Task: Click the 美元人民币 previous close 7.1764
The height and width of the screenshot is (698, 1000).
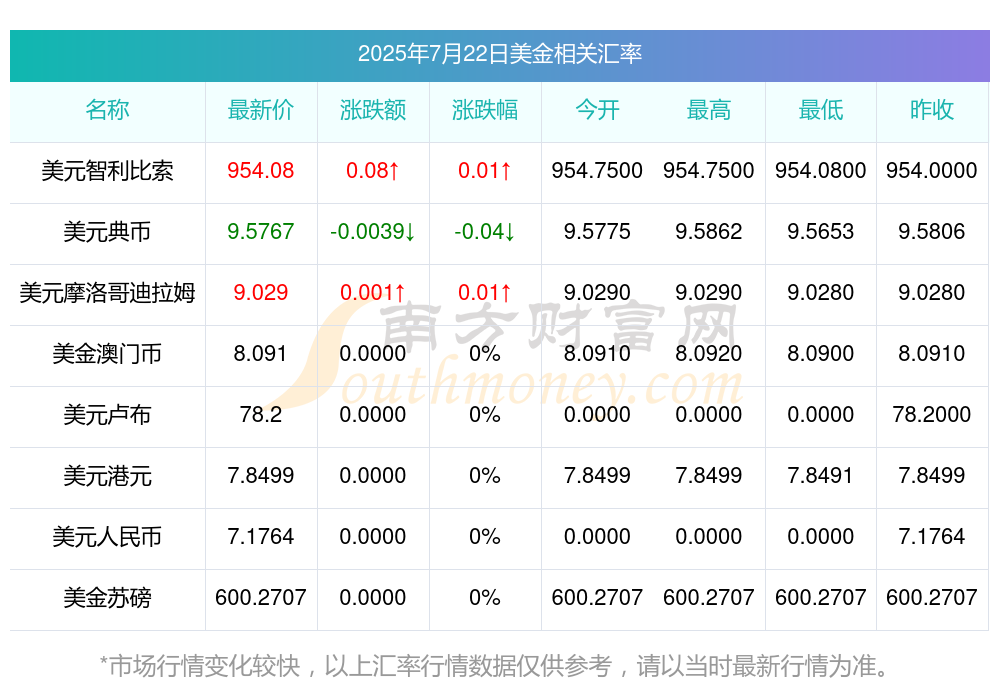Action: [x=932, y=537]
